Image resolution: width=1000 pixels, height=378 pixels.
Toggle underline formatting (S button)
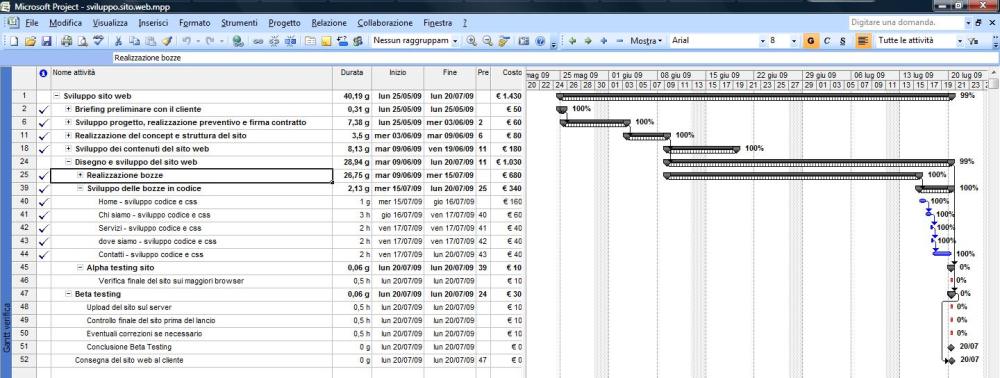coord(842,41)
